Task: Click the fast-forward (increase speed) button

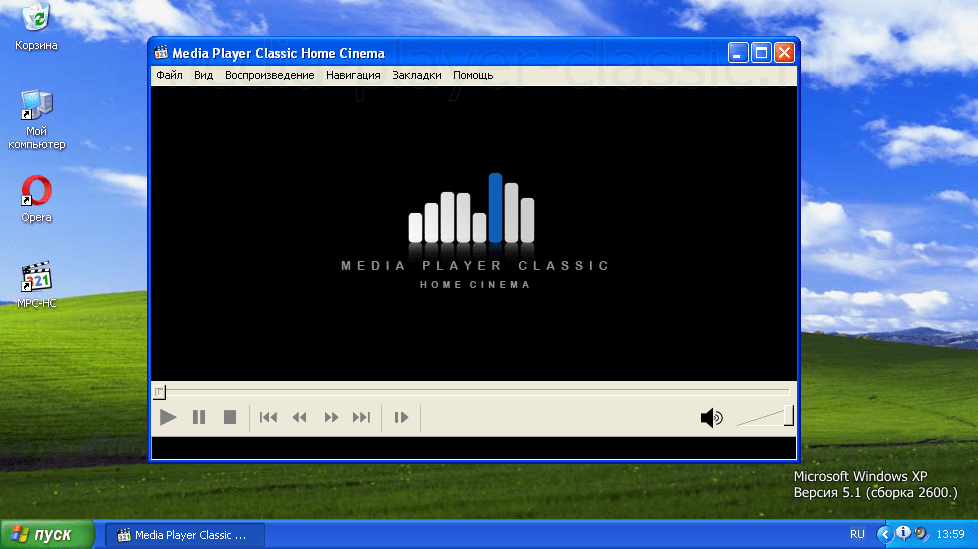Action: pyautogui.click(x=331, y=417)
